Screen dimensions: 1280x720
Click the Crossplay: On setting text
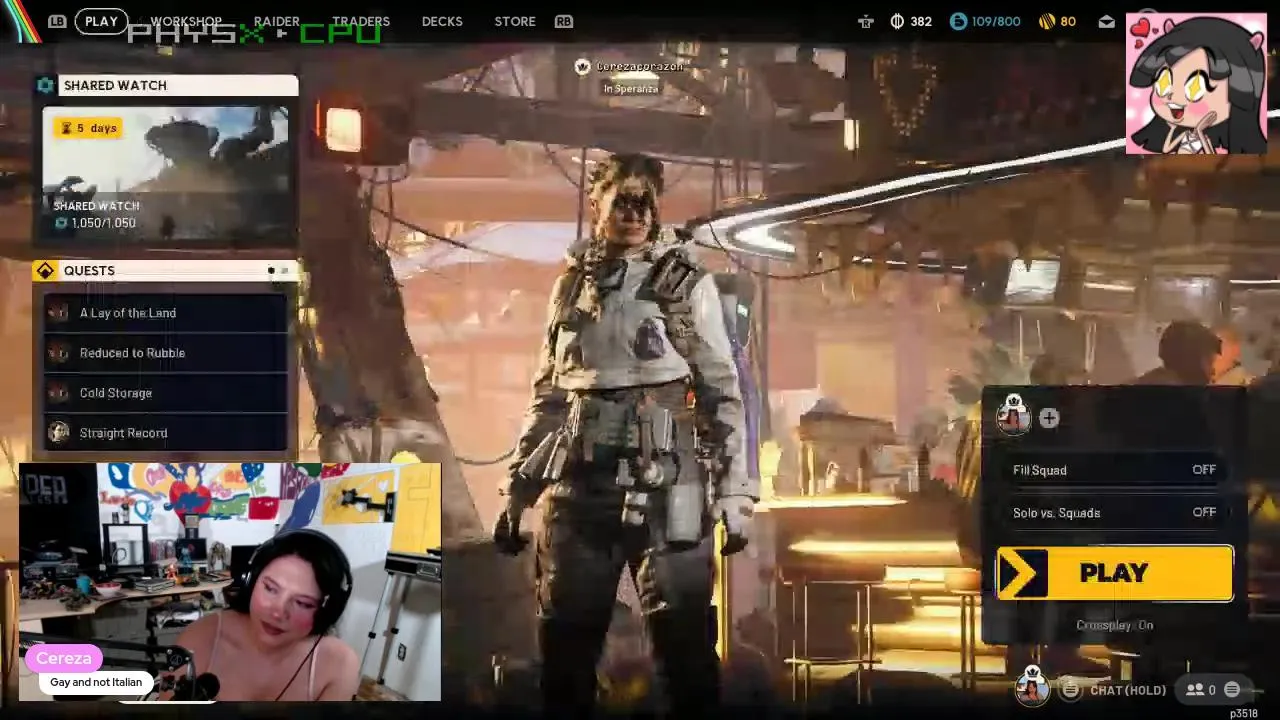click(x=1114, y=625)
